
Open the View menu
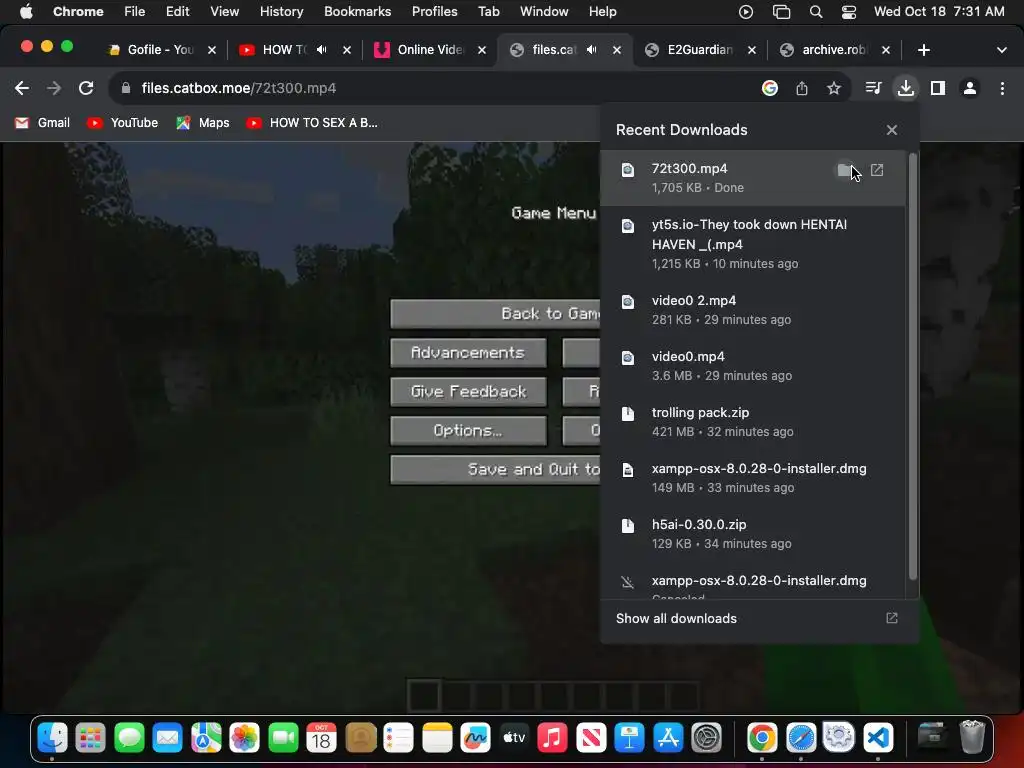coord(224,11)
